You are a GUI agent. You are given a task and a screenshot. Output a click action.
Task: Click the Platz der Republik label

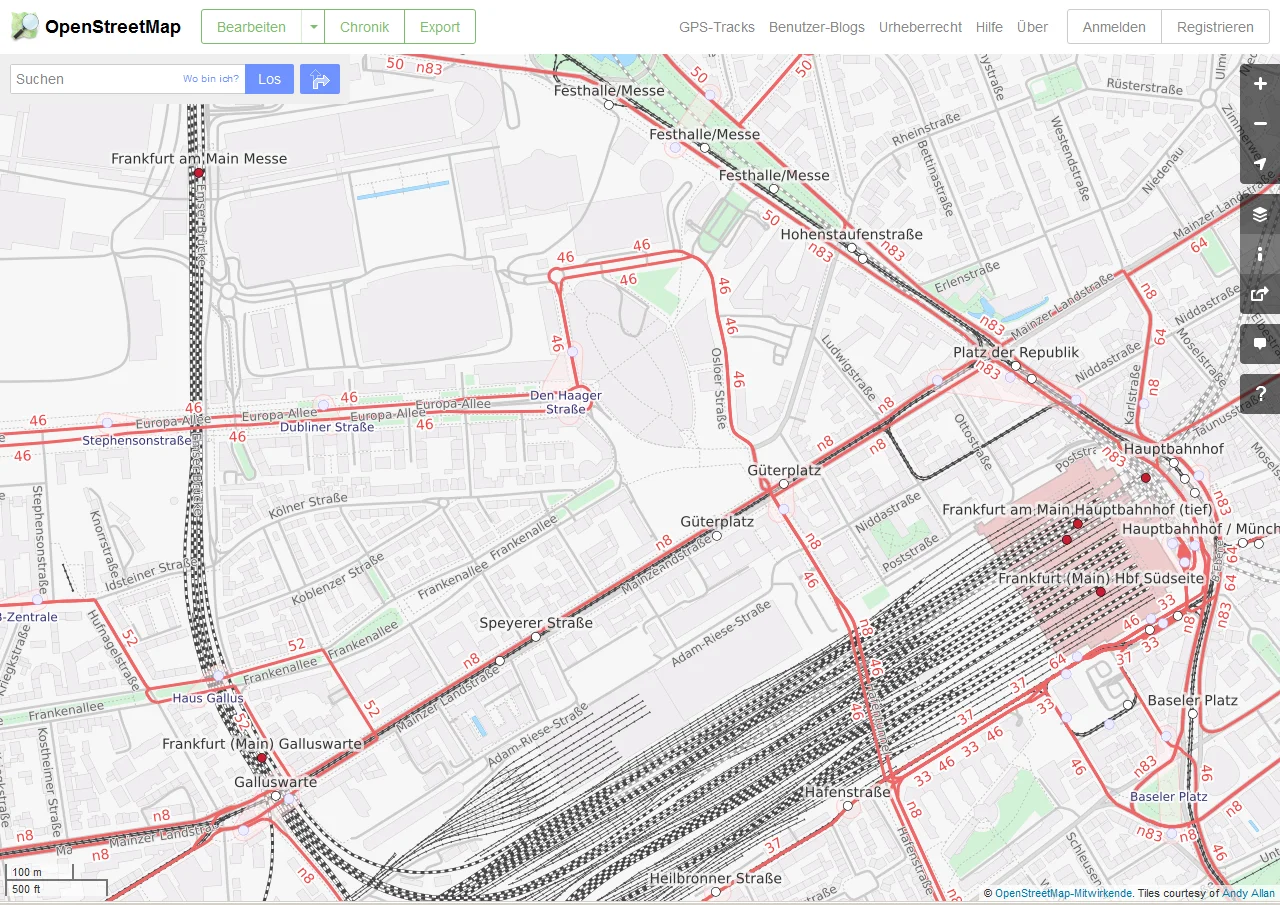click(1016, 352)
